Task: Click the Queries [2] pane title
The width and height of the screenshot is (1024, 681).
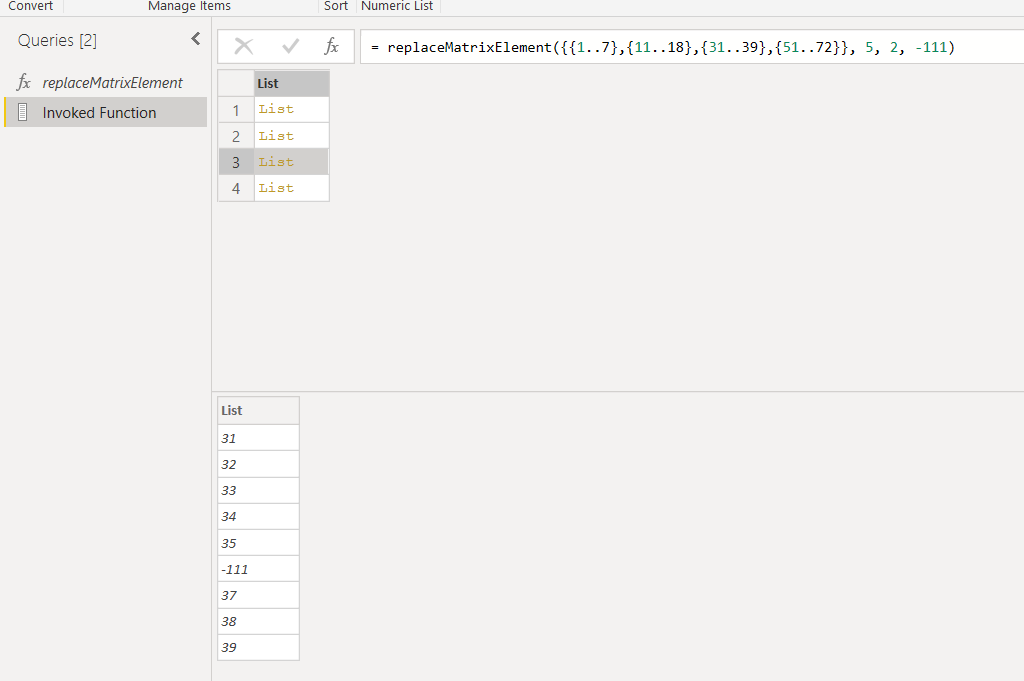Action: coord(57,40)
